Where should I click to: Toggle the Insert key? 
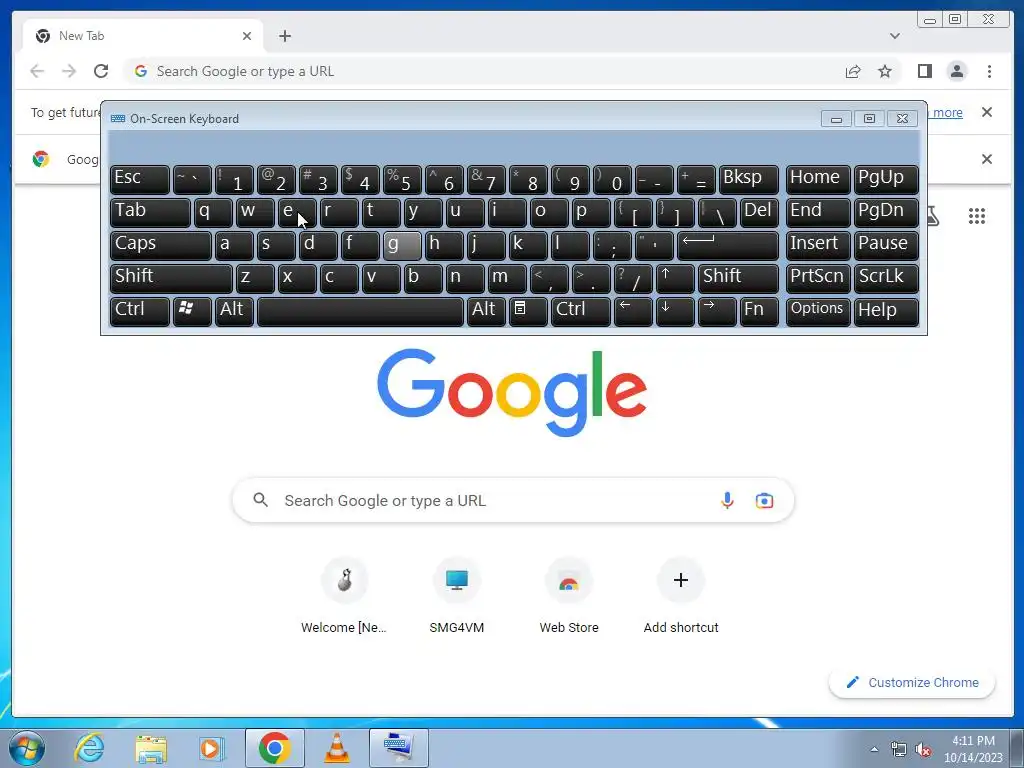tap(818, 245)
